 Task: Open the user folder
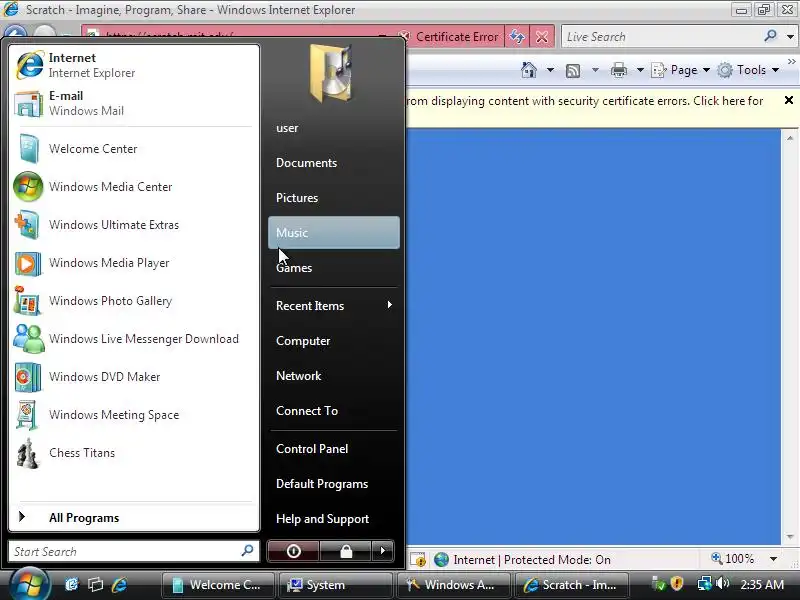pyautogui.click(x=334, y=128)
